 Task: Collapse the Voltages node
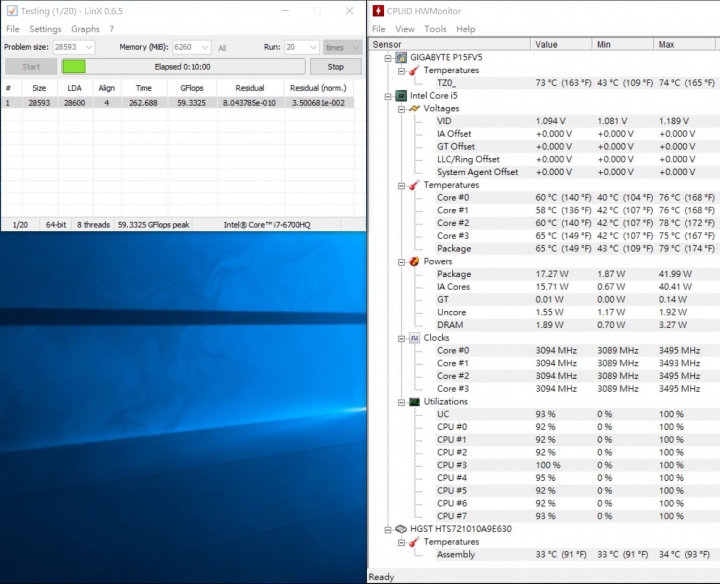pos(401,109)
